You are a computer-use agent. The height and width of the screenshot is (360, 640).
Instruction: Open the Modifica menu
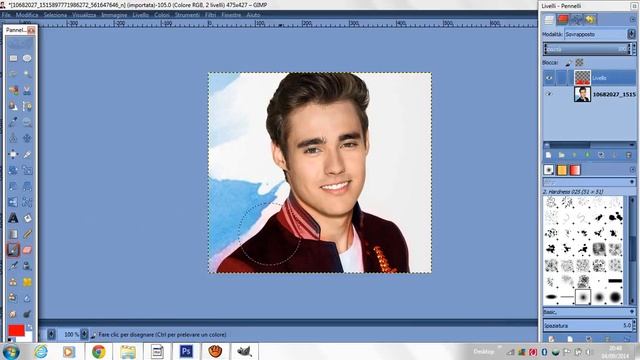tap(27, 15)
